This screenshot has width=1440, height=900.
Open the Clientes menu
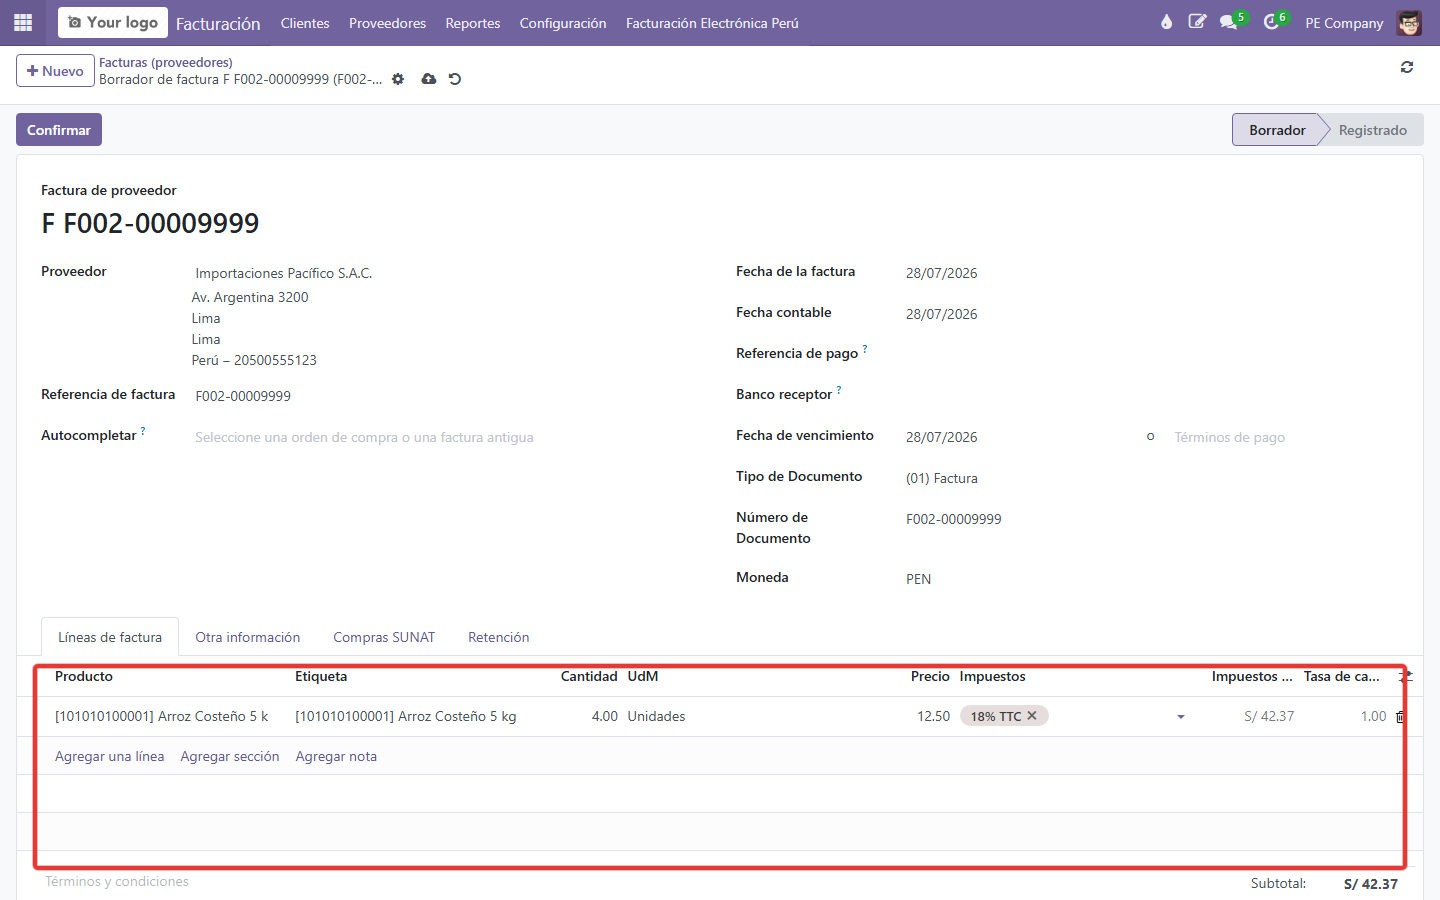[305, 23]
